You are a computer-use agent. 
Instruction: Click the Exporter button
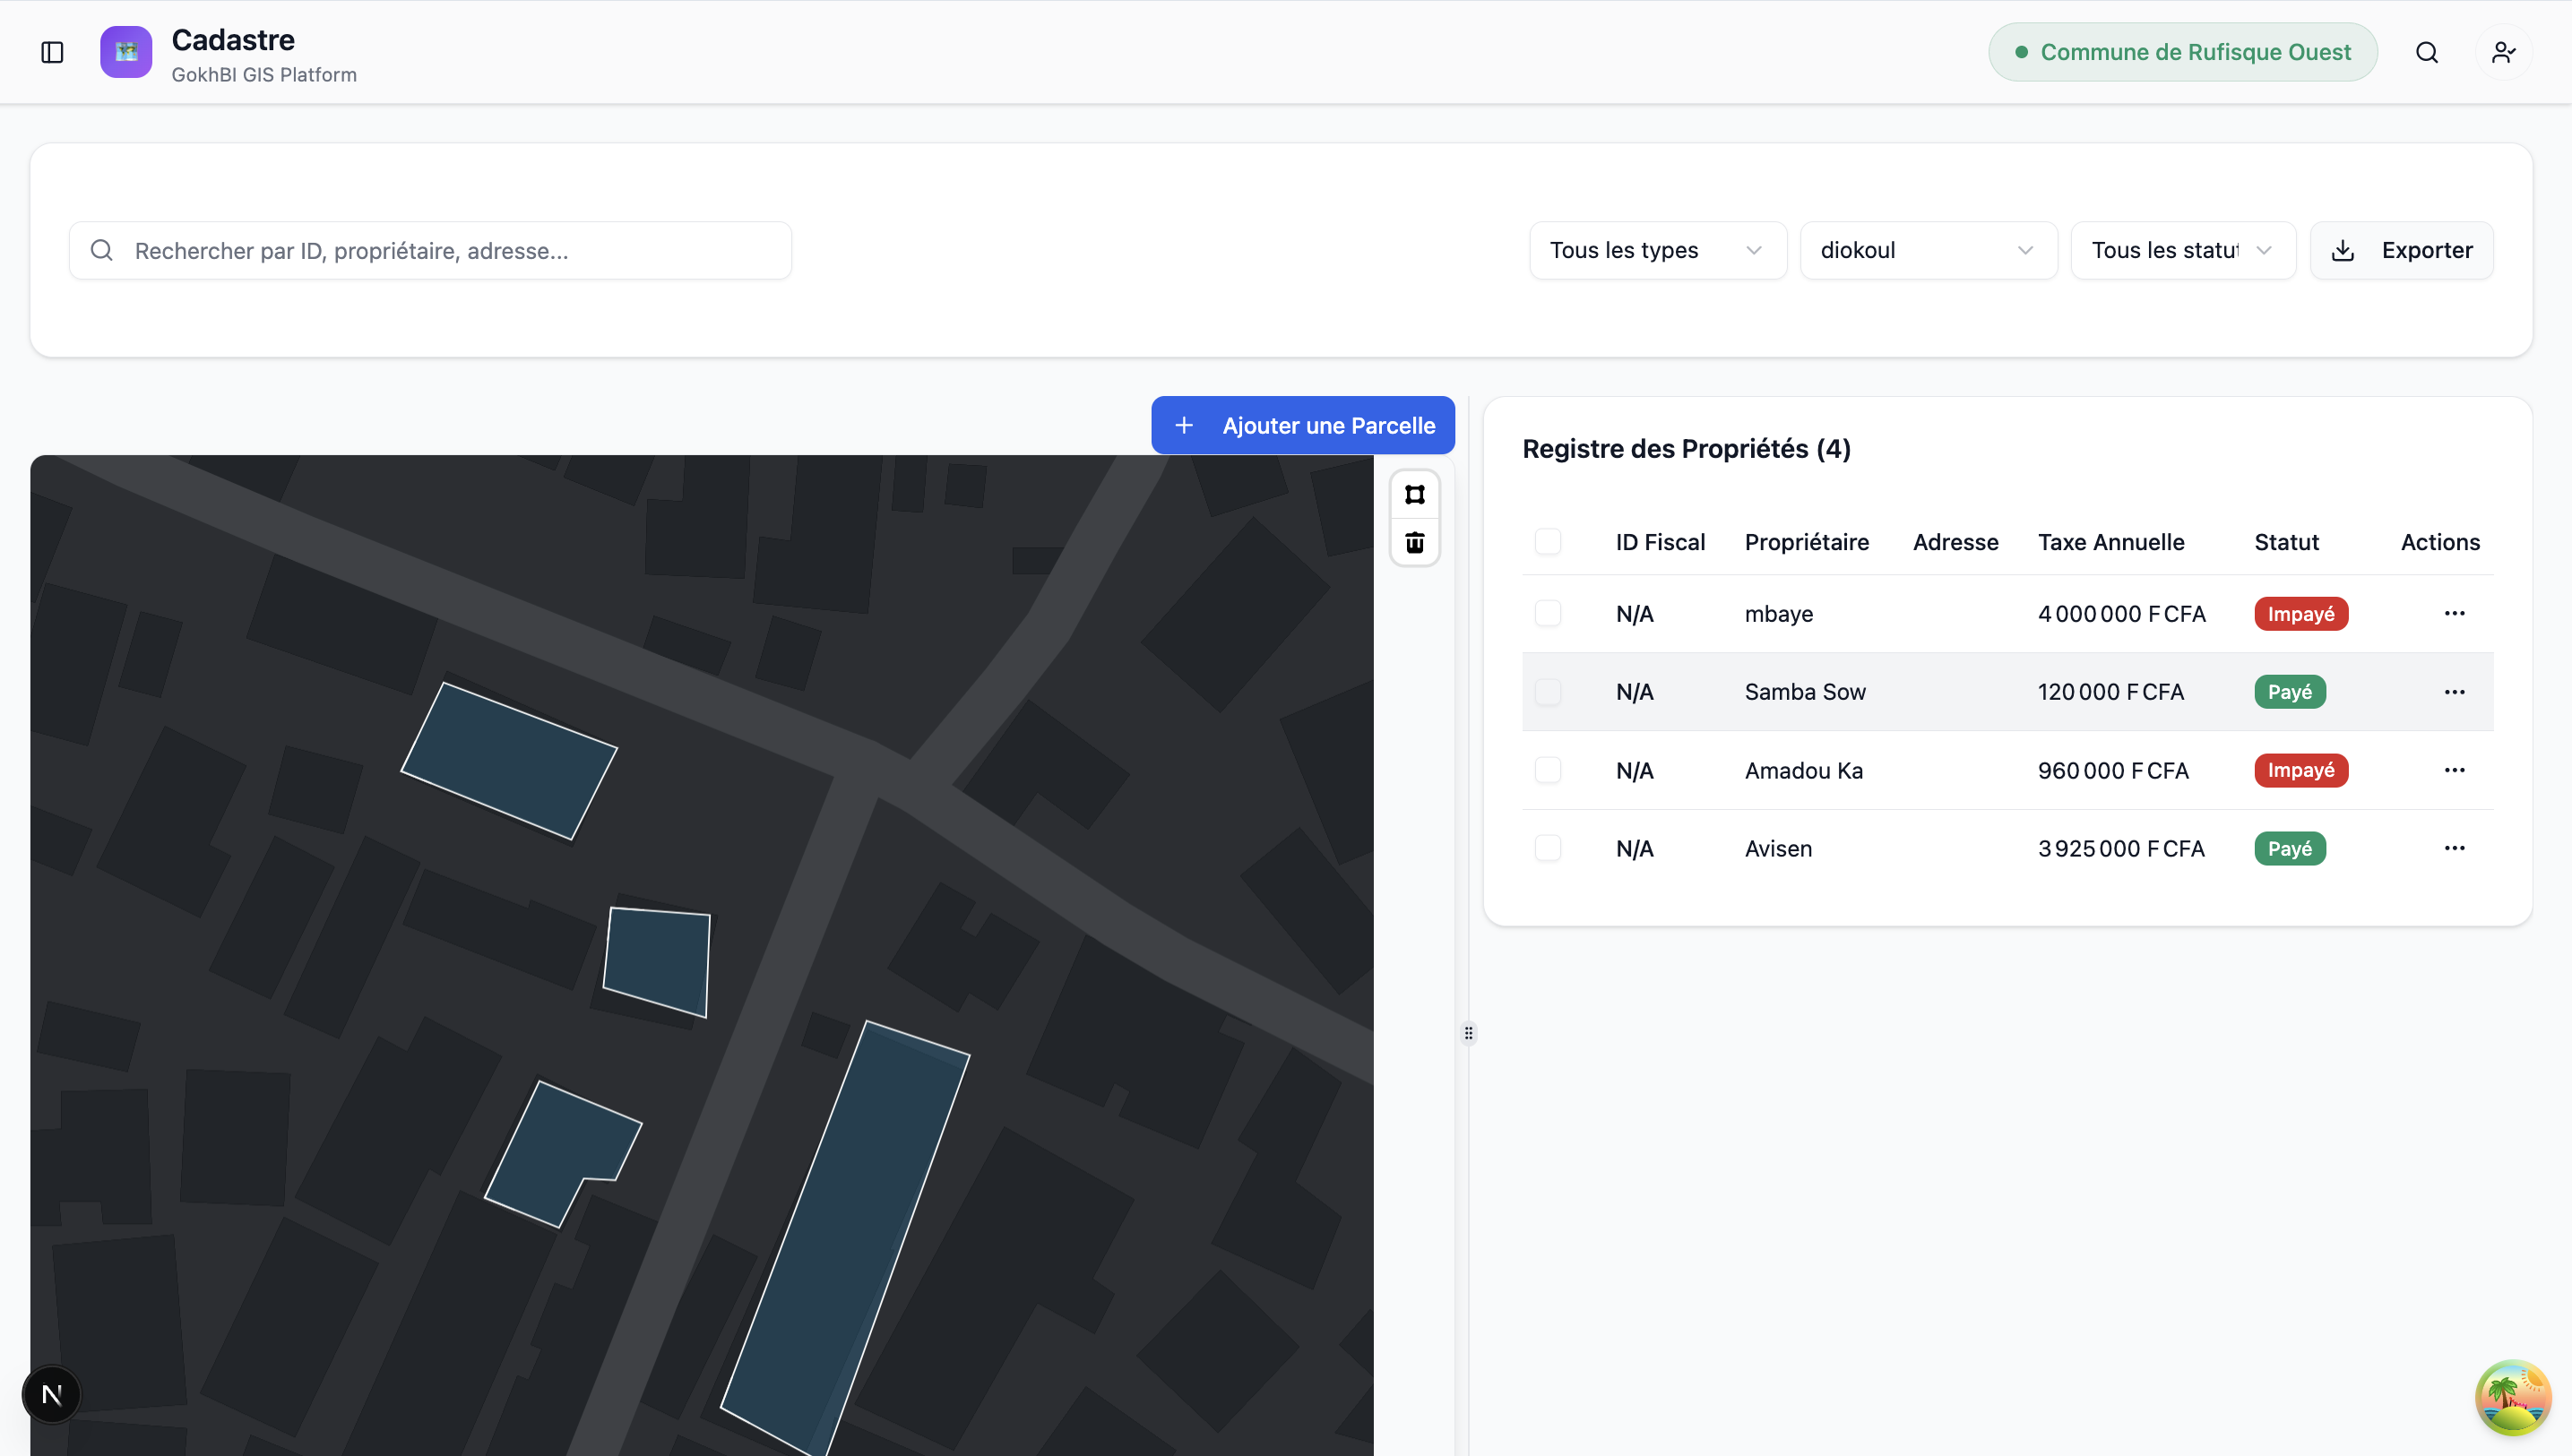click(x=2400, y=250)
